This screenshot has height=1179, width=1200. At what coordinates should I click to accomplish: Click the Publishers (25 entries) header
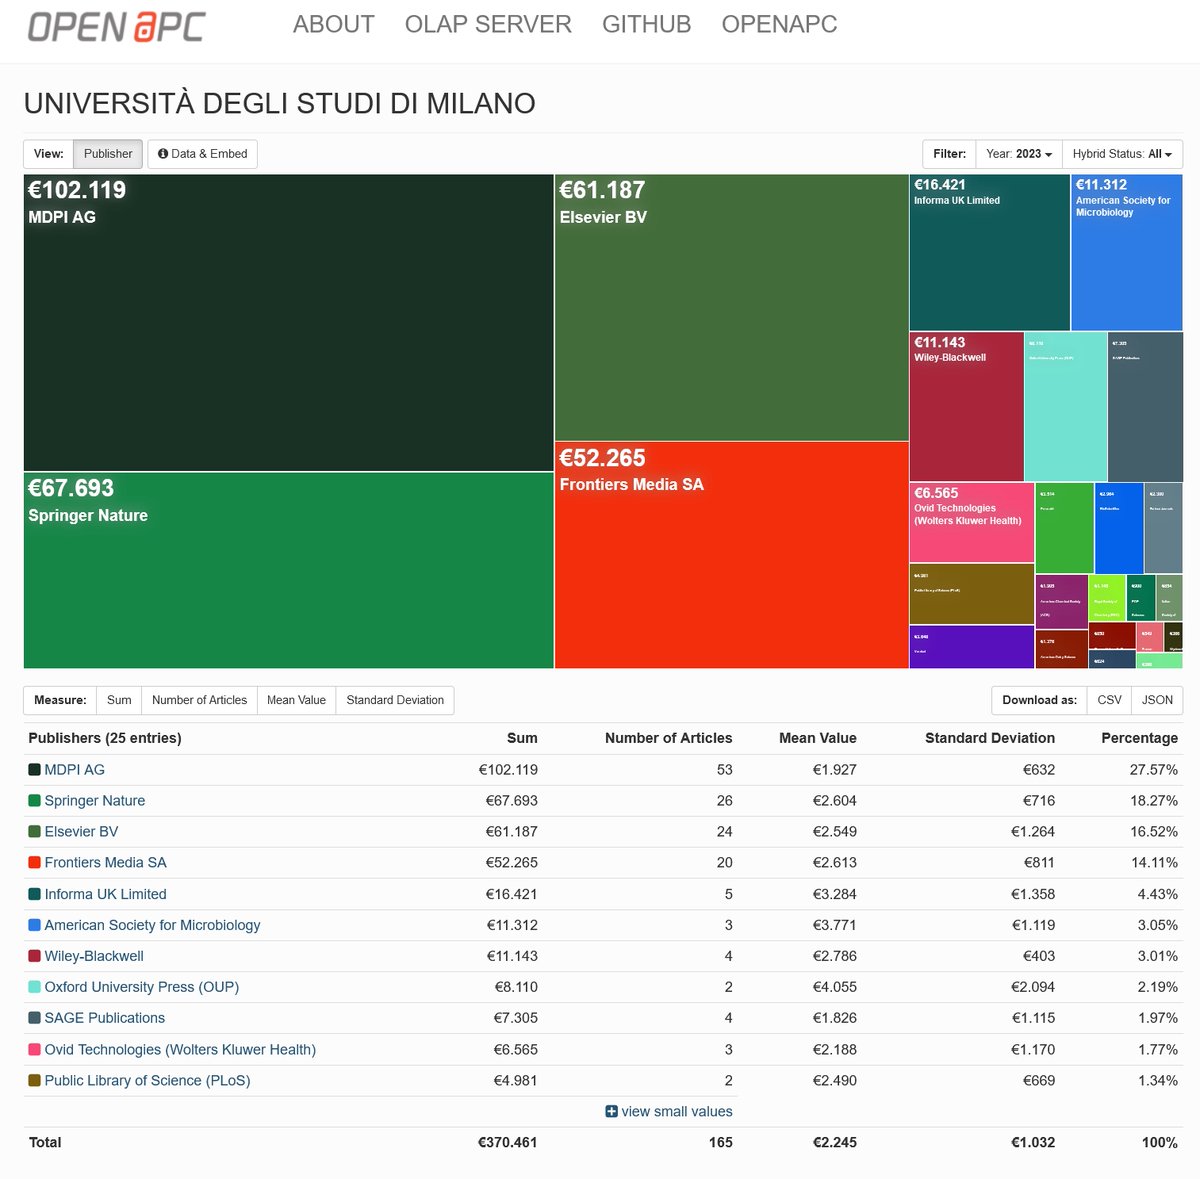(105, 738)
